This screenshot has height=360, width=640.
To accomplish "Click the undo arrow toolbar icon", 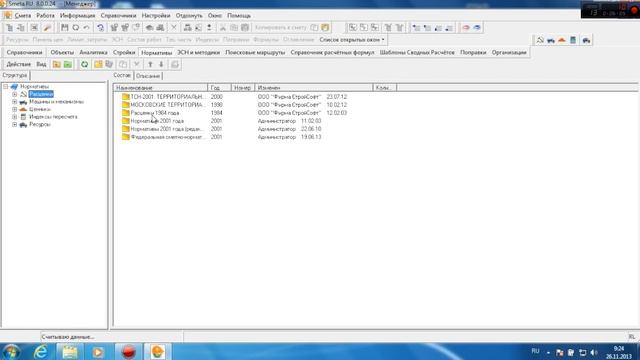I will click(87, 28).
